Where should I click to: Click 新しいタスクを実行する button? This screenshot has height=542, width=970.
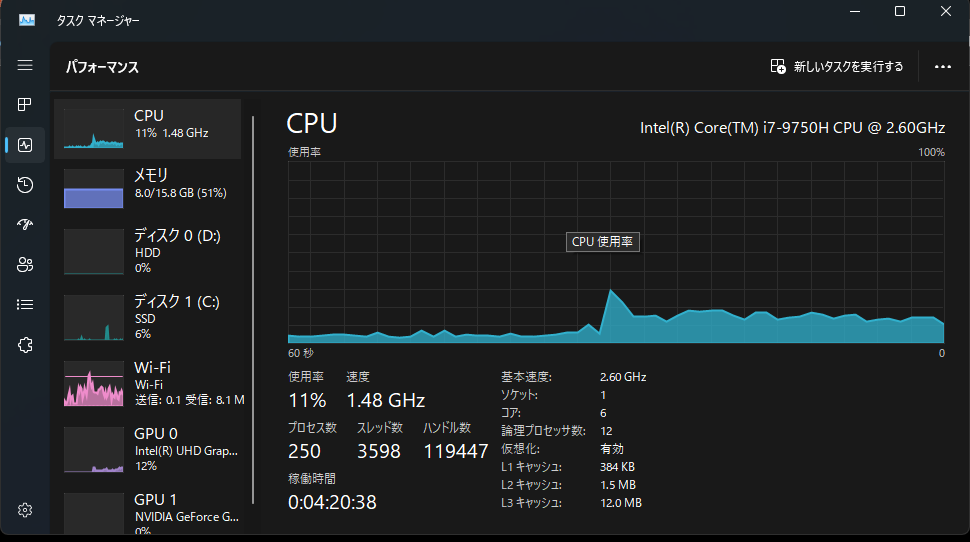[x=837, y=66]
